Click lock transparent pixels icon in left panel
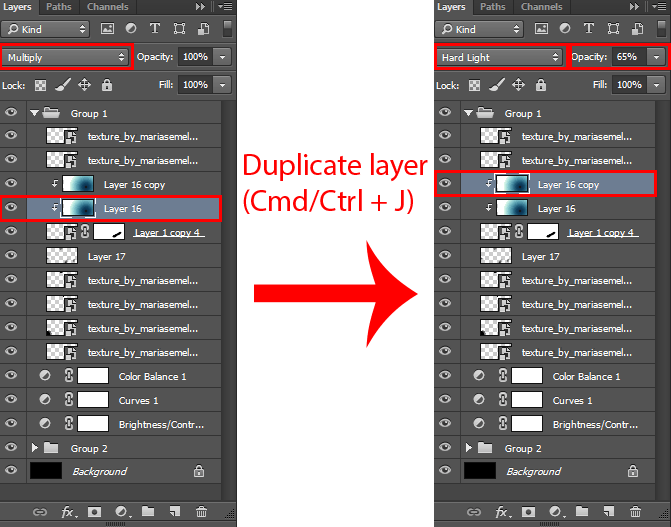 pyautogui.click(x=41, y=85)
